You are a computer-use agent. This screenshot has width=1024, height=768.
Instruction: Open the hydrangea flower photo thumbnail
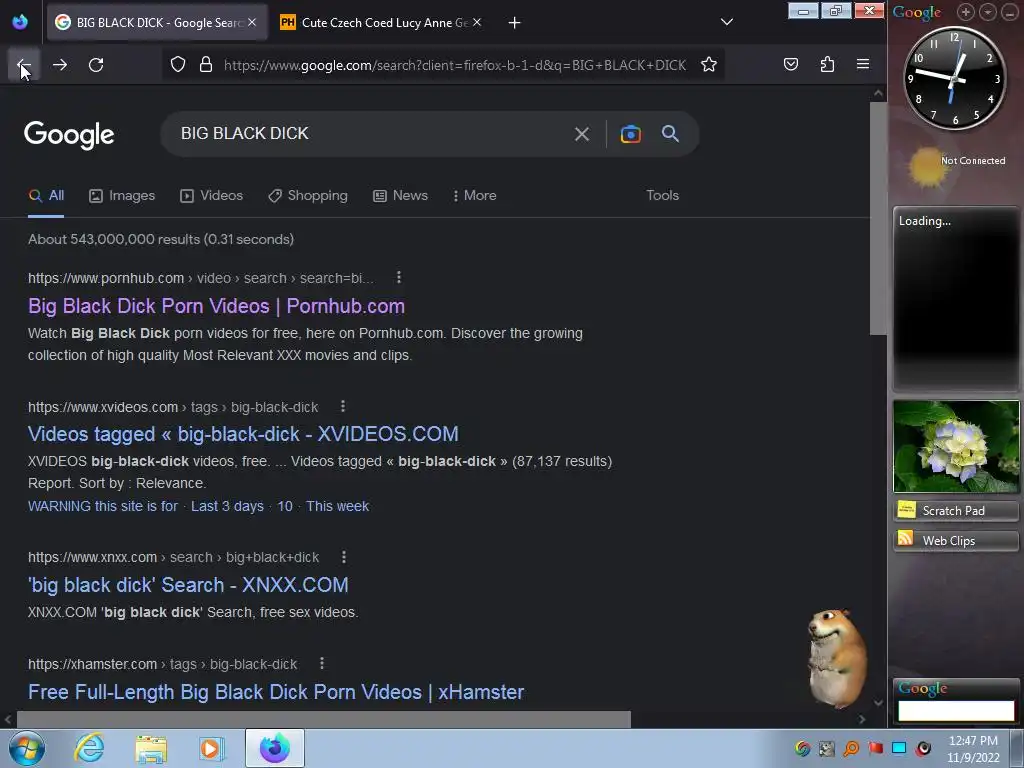pyautogui.click(x=955, y=446)
